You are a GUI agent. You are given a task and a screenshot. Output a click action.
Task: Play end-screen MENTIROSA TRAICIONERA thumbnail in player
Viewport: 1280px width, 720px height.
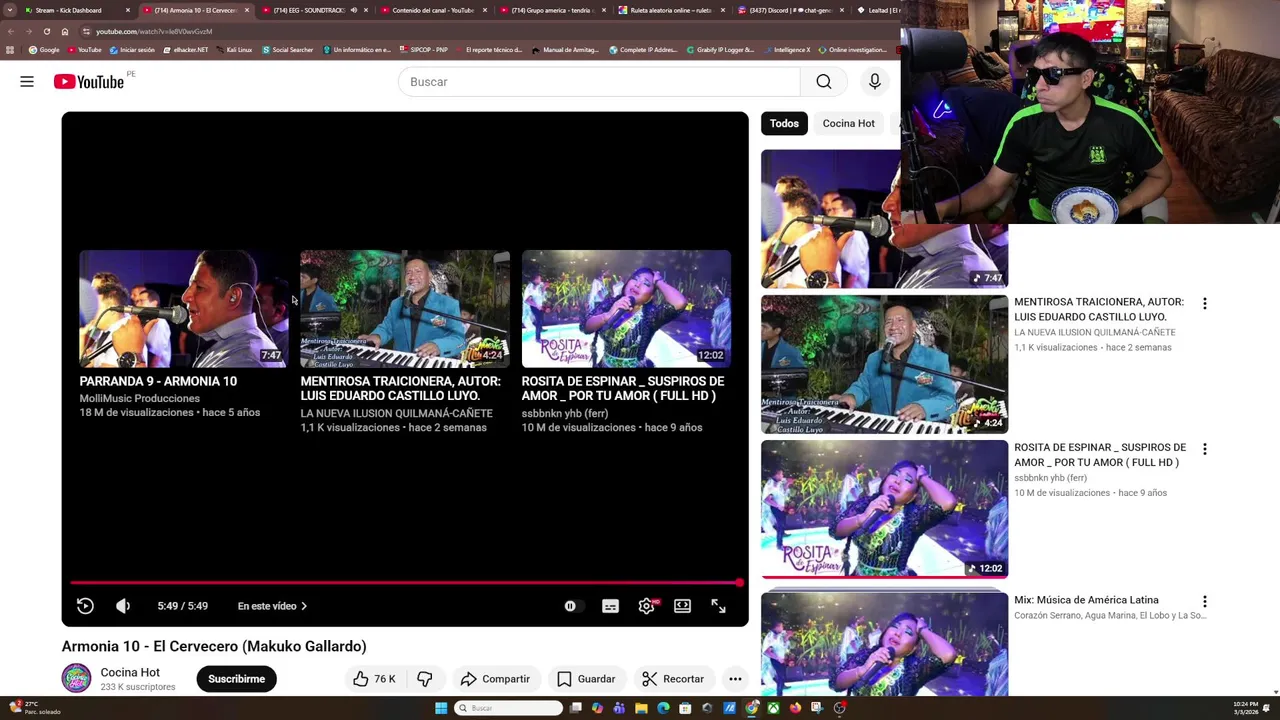click(405, 309)
